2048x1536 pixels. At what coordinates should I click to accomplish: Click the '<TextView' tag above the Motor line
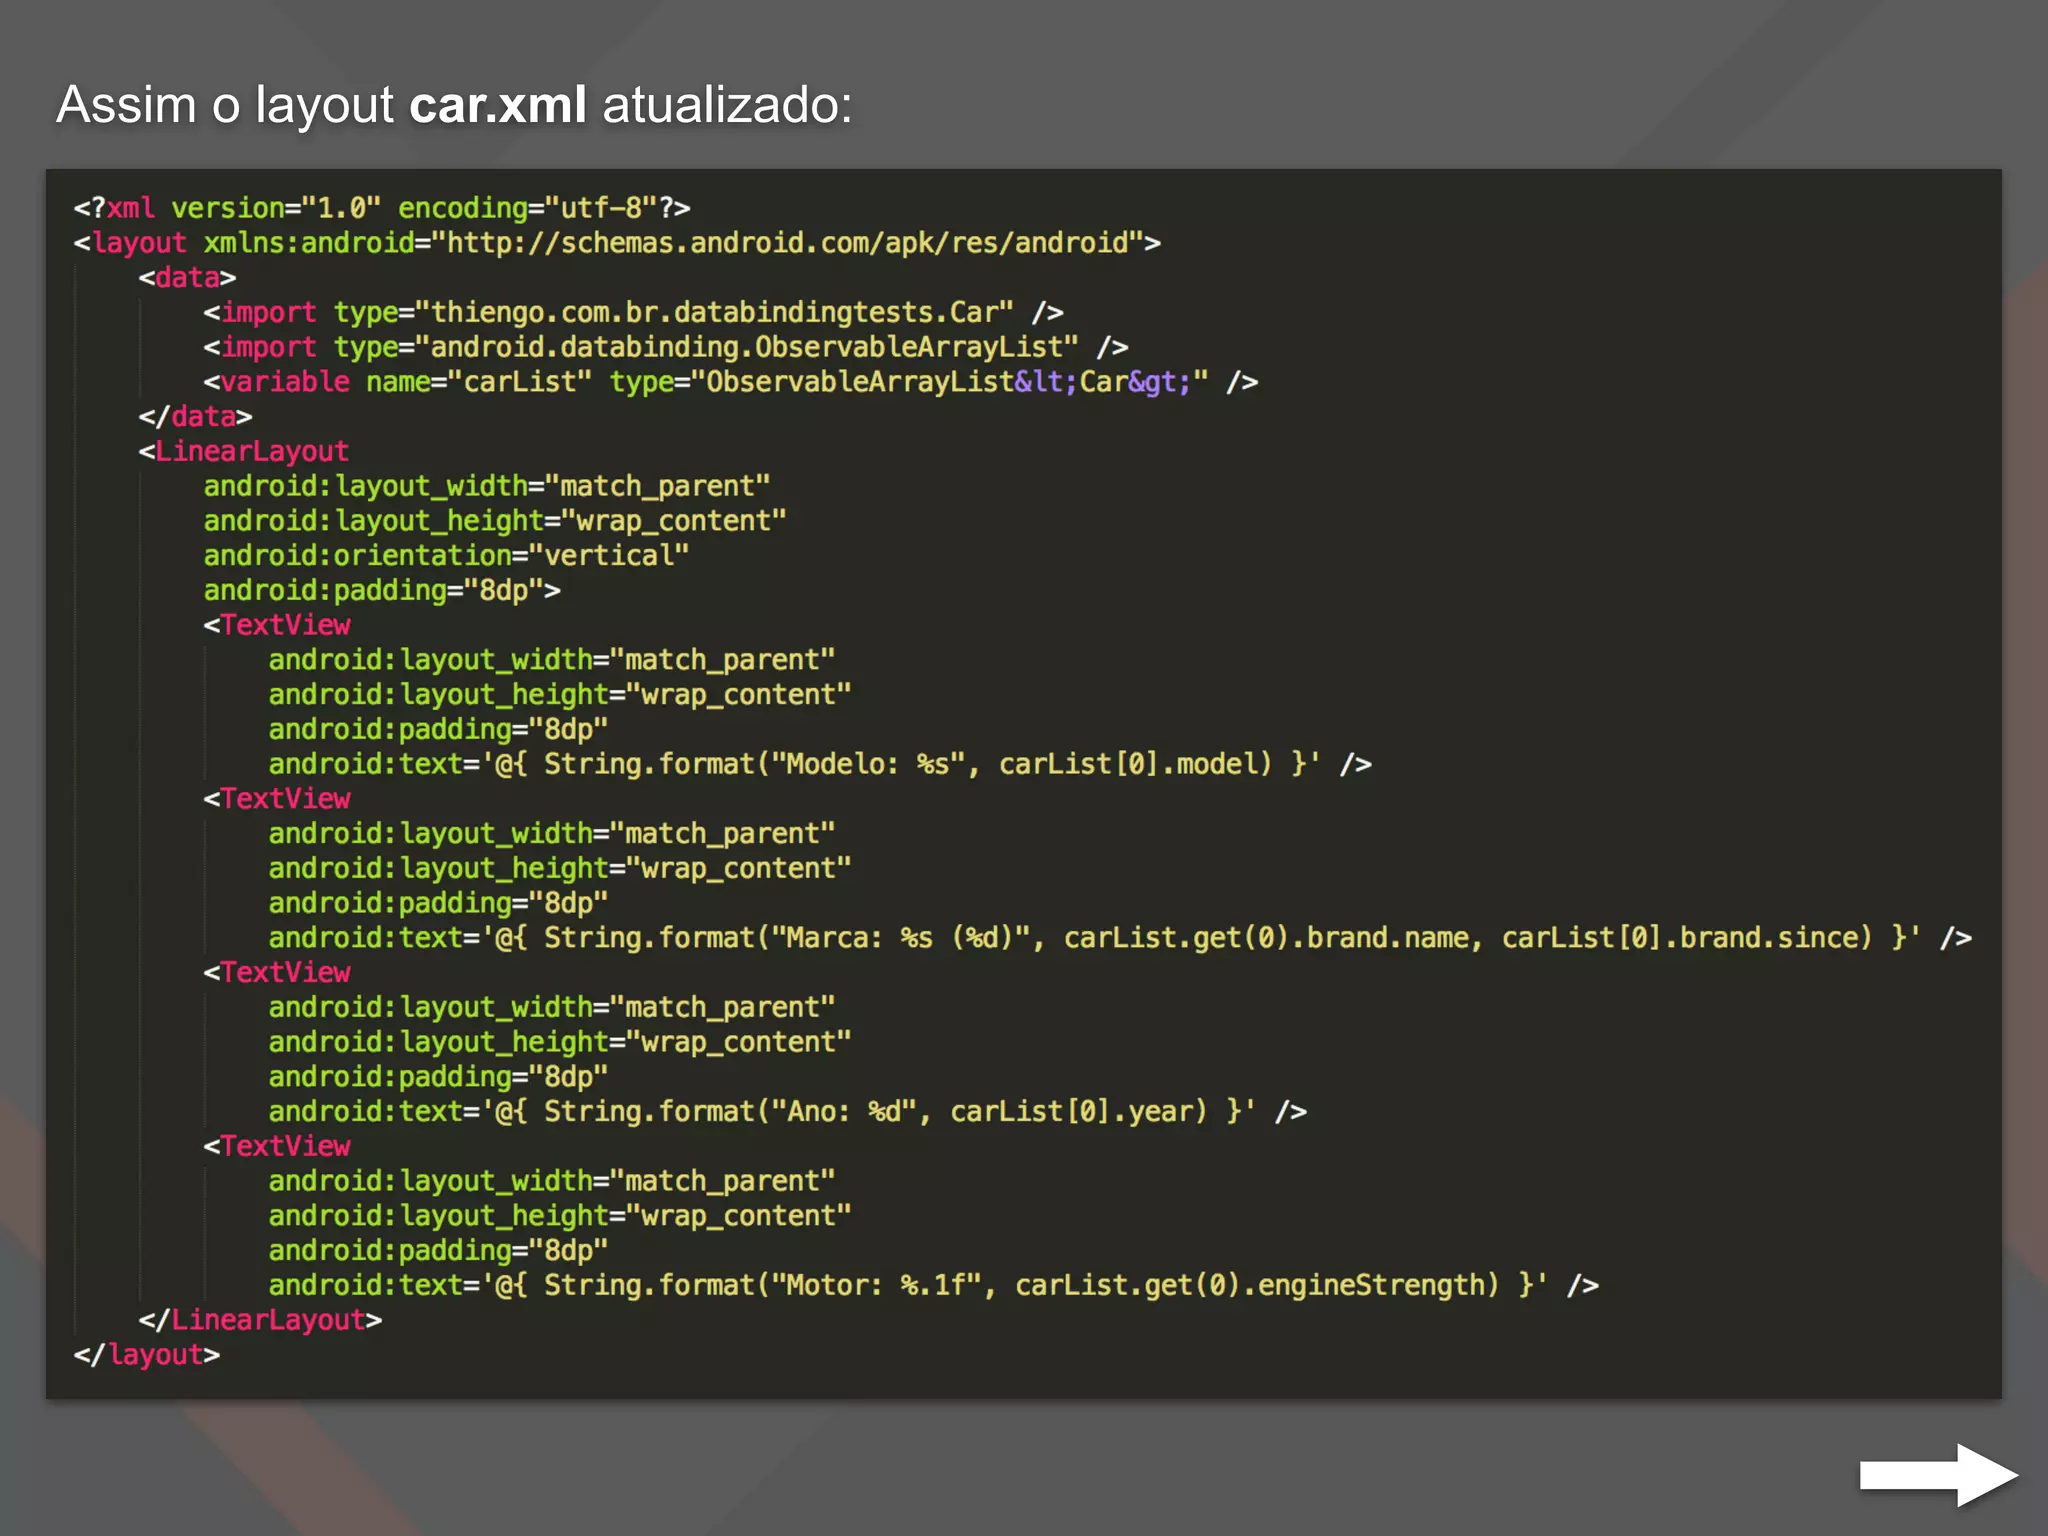tap(277, 1146)
